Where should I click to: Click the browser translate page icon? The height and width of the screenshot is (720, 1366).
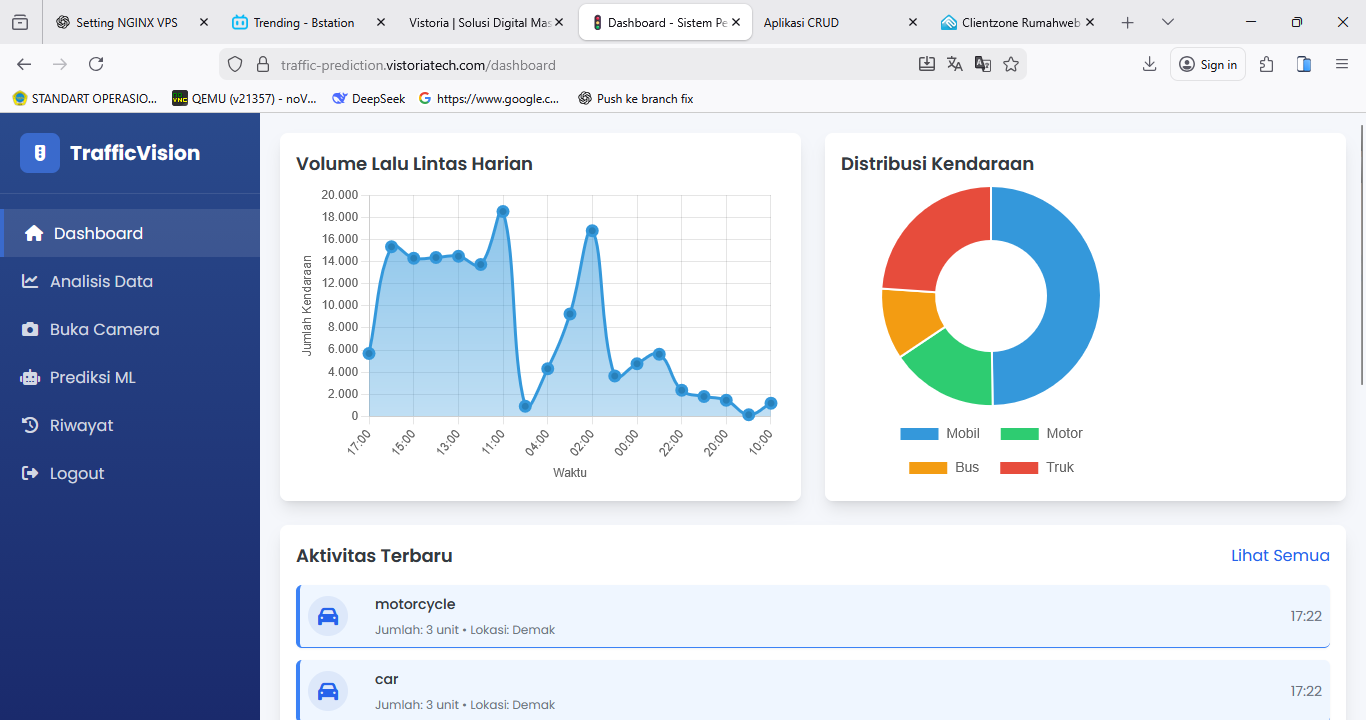pos(955,64)
